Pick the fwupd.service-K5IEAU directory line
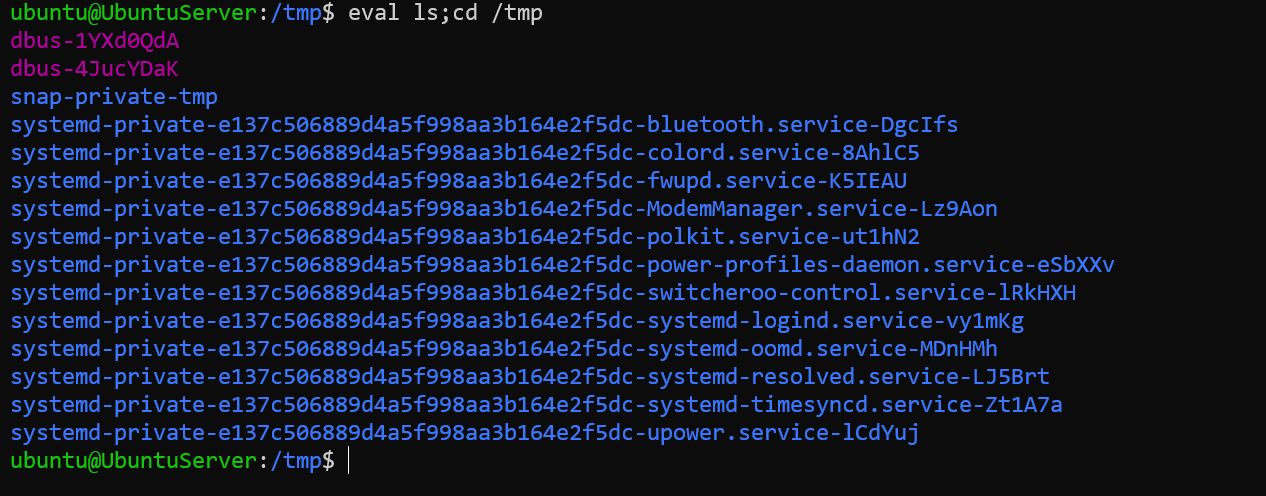 click(459, 182)
